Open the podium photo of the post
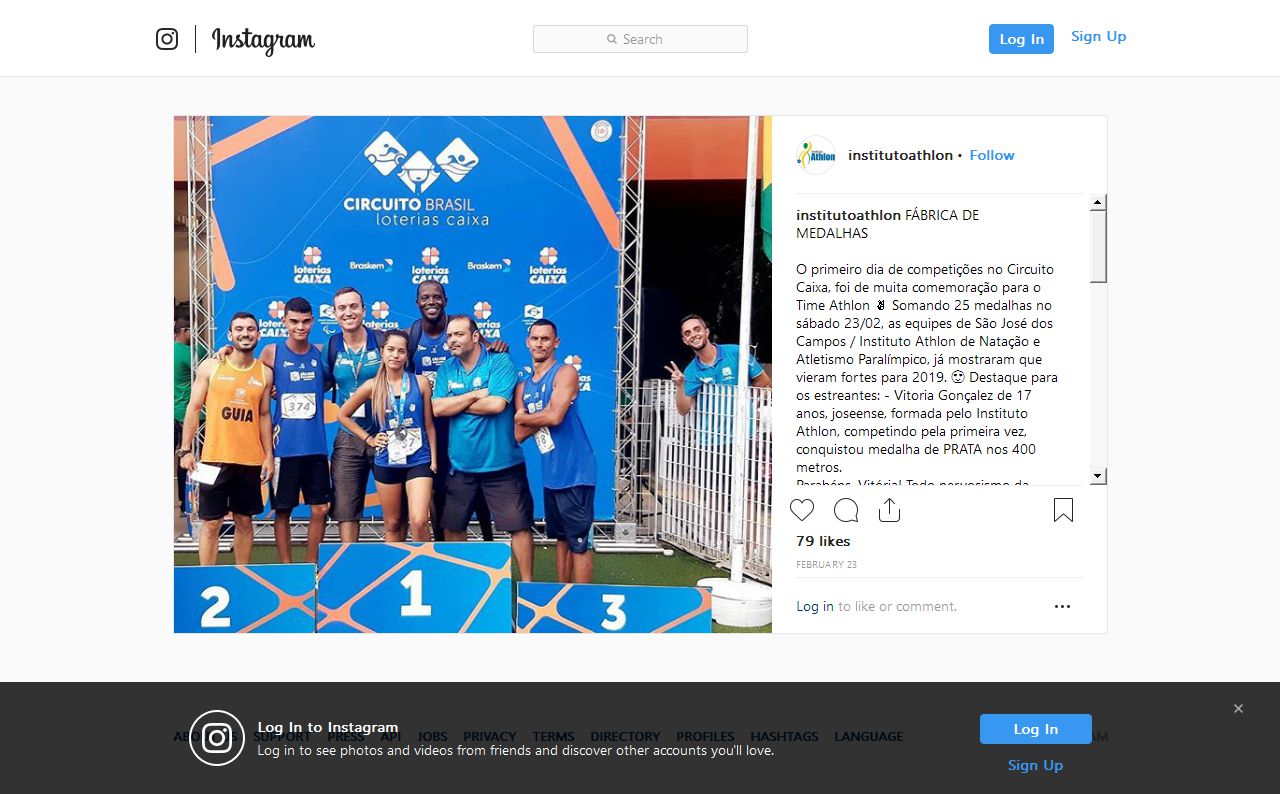 coord(473,374)
